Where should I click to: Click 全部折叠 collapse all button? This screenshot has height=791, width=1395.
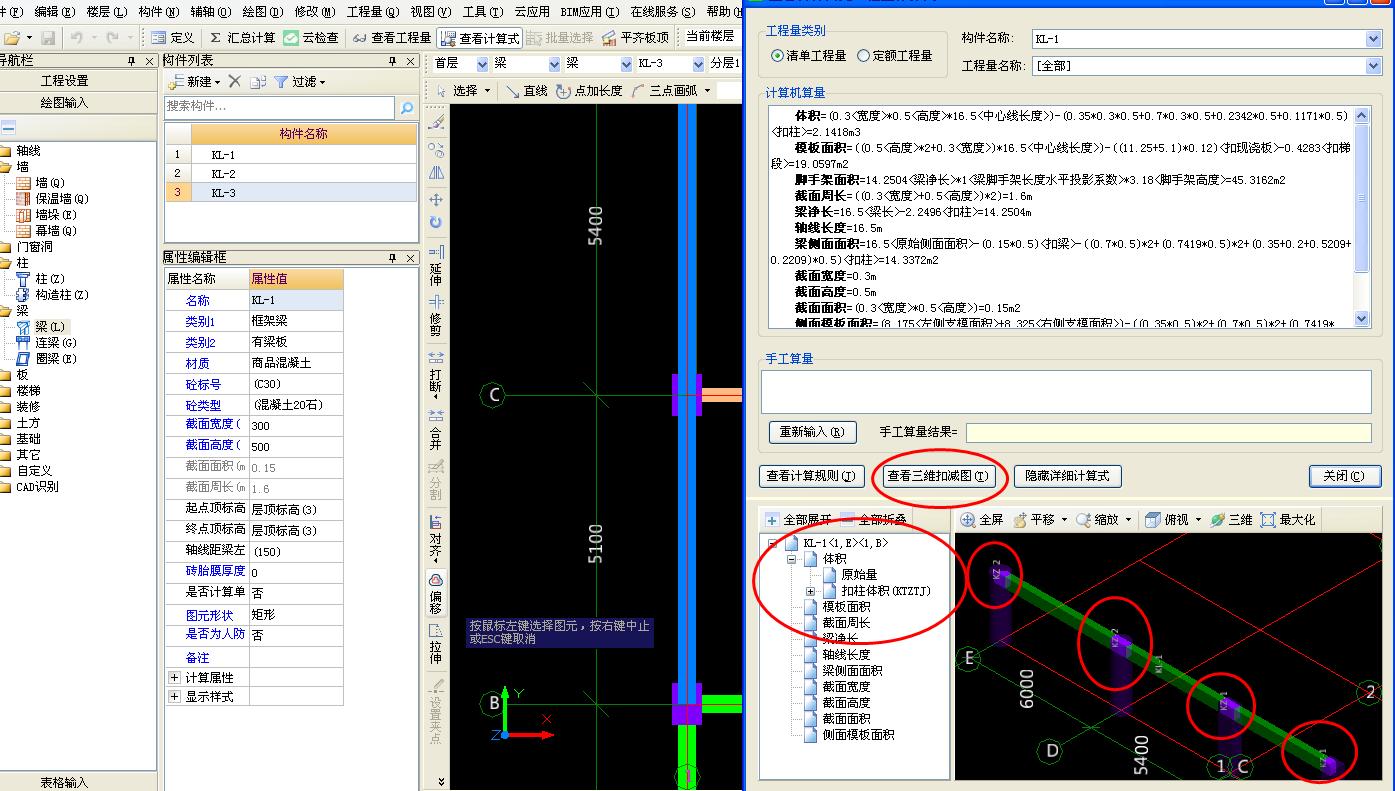tap(873, 520)
